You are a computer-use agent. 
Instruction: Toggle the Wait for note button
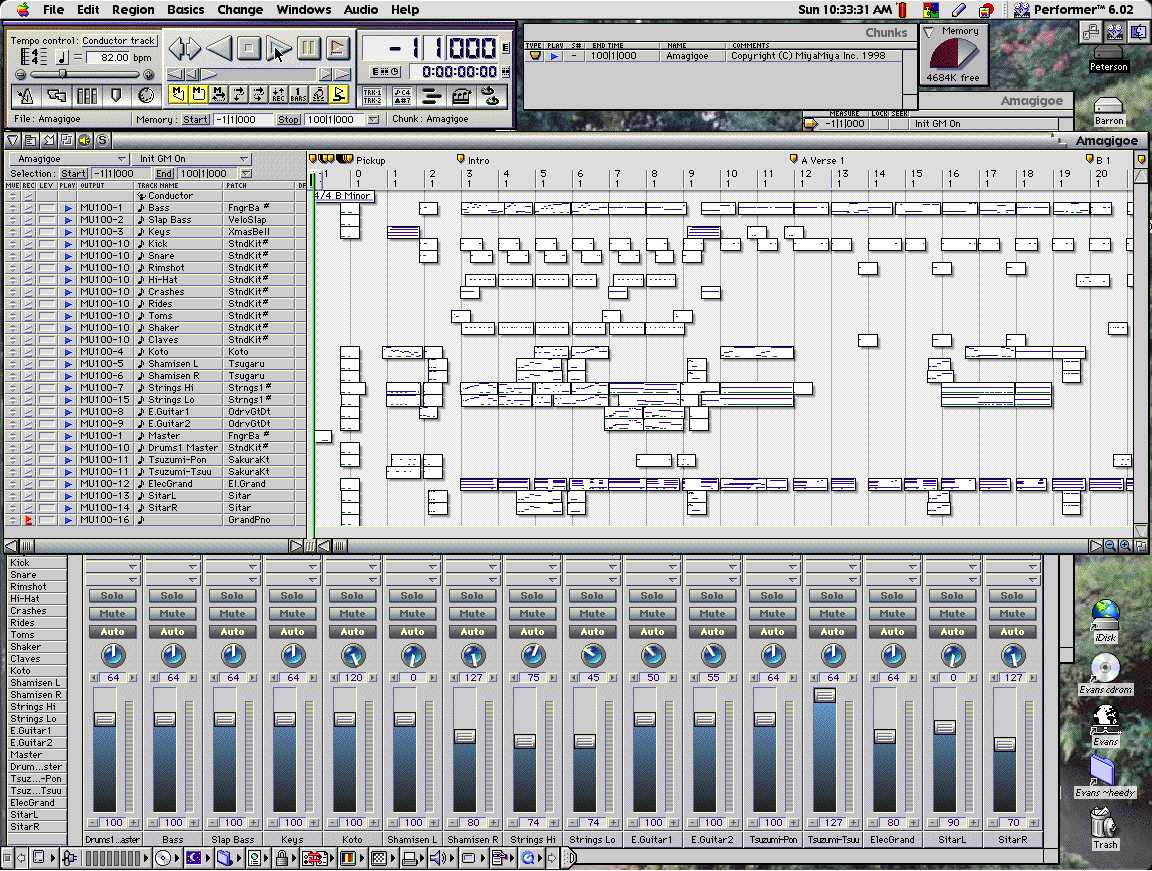(x=318, y=94)
